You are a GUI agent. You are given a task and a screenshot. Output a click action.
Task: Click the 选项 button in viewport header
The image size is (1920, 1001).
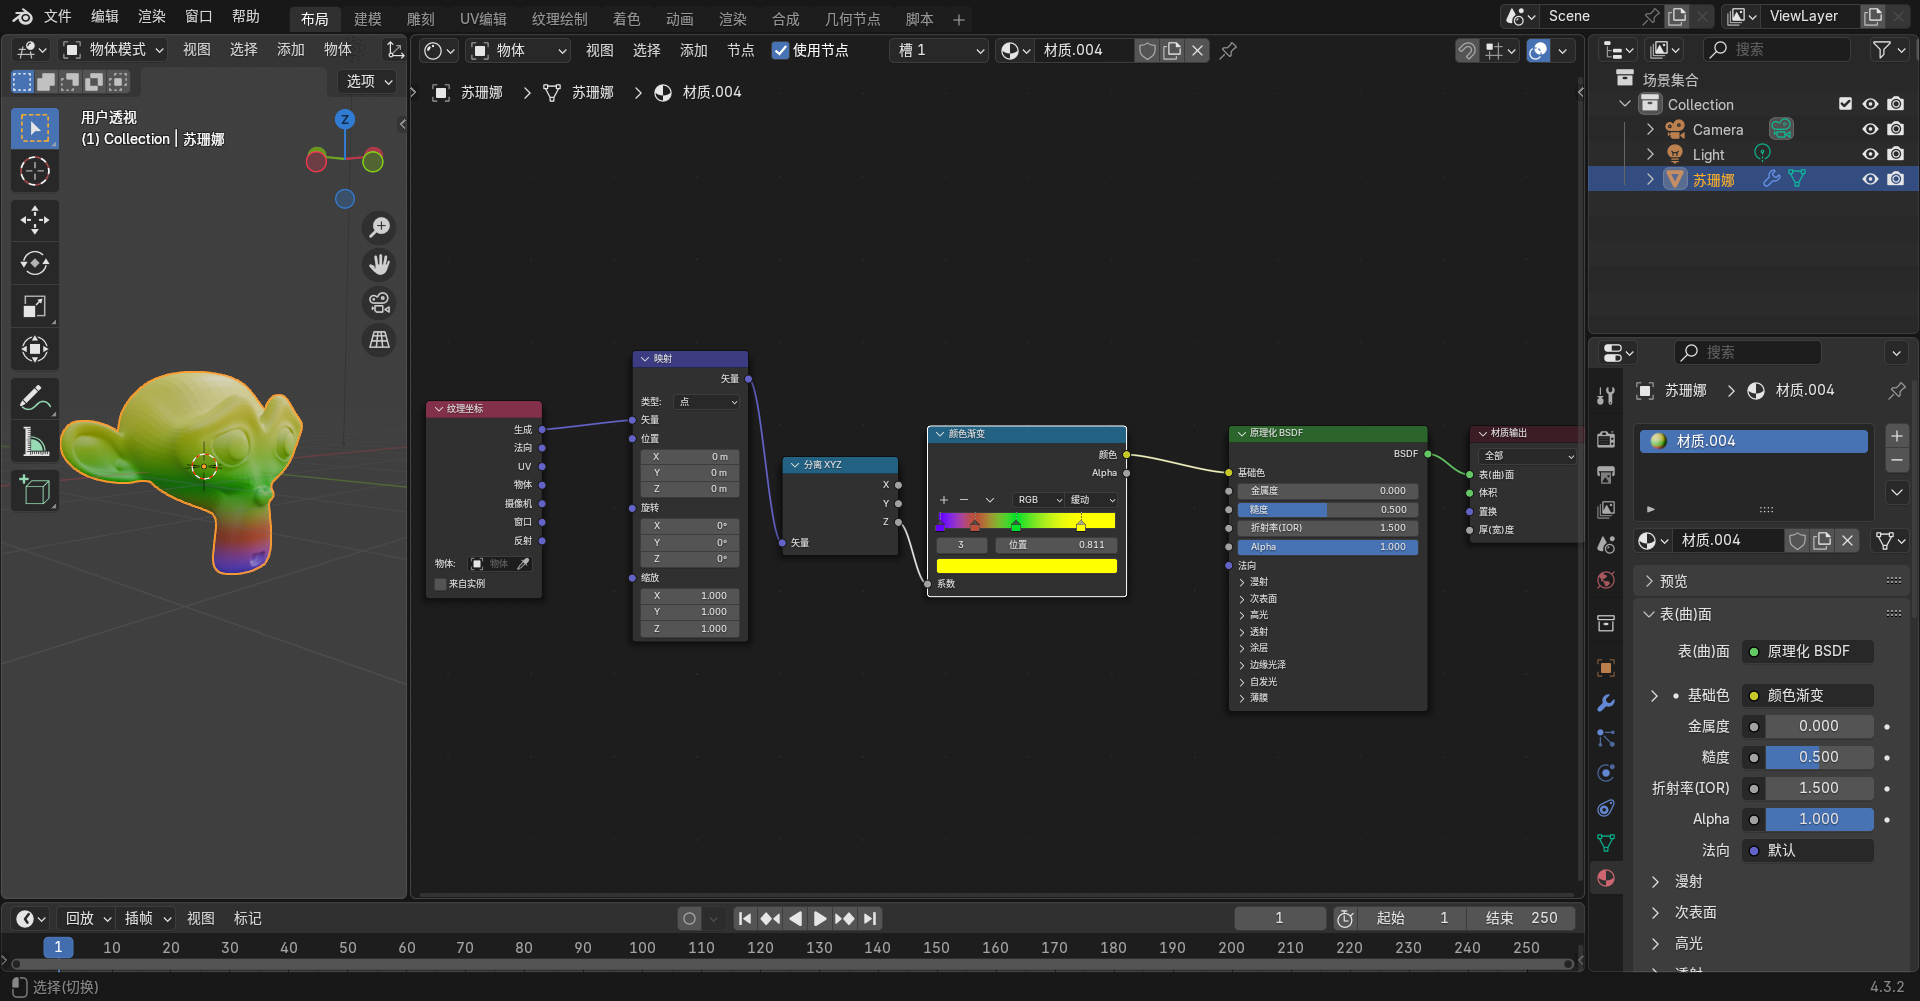(x=369, y=81)
